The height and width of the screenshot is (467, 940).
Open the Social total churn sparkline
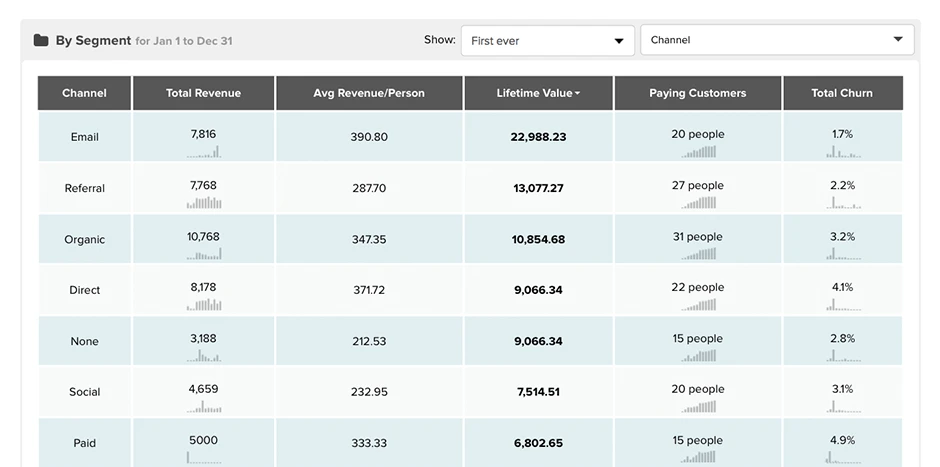point(843,406)
